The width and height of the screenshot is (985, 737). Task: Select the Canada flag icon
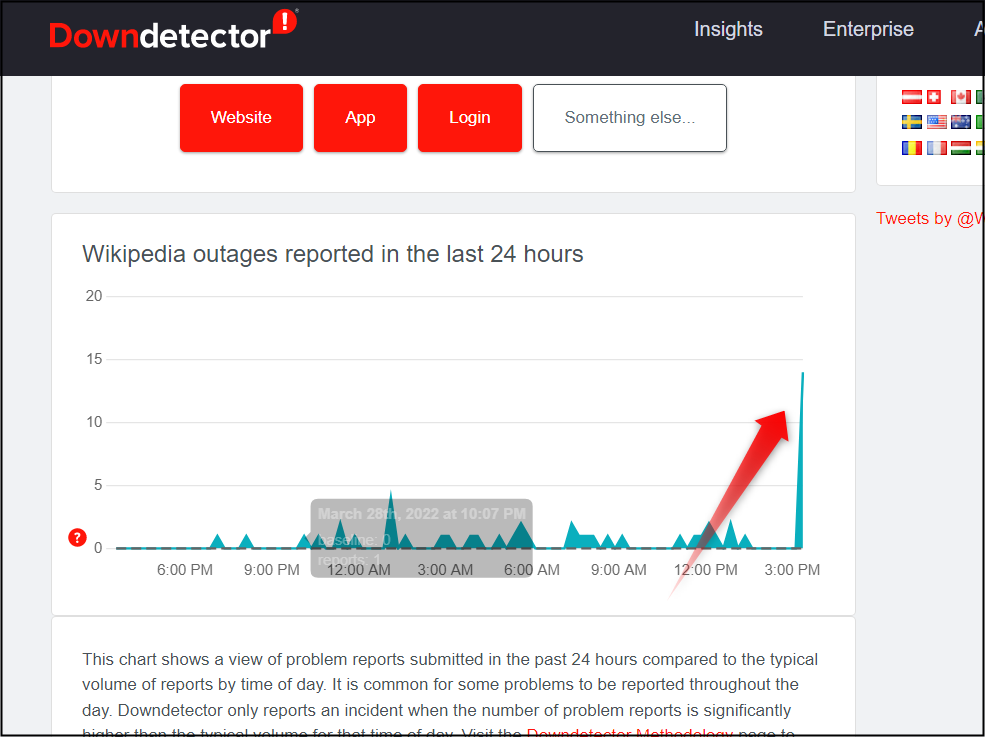pyautogui.click(x=961, y=97)
